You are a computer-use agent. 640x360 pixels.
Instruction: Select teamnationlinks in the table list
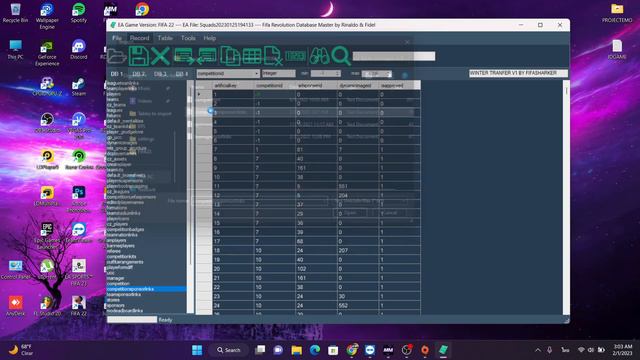tap(122, 235)
